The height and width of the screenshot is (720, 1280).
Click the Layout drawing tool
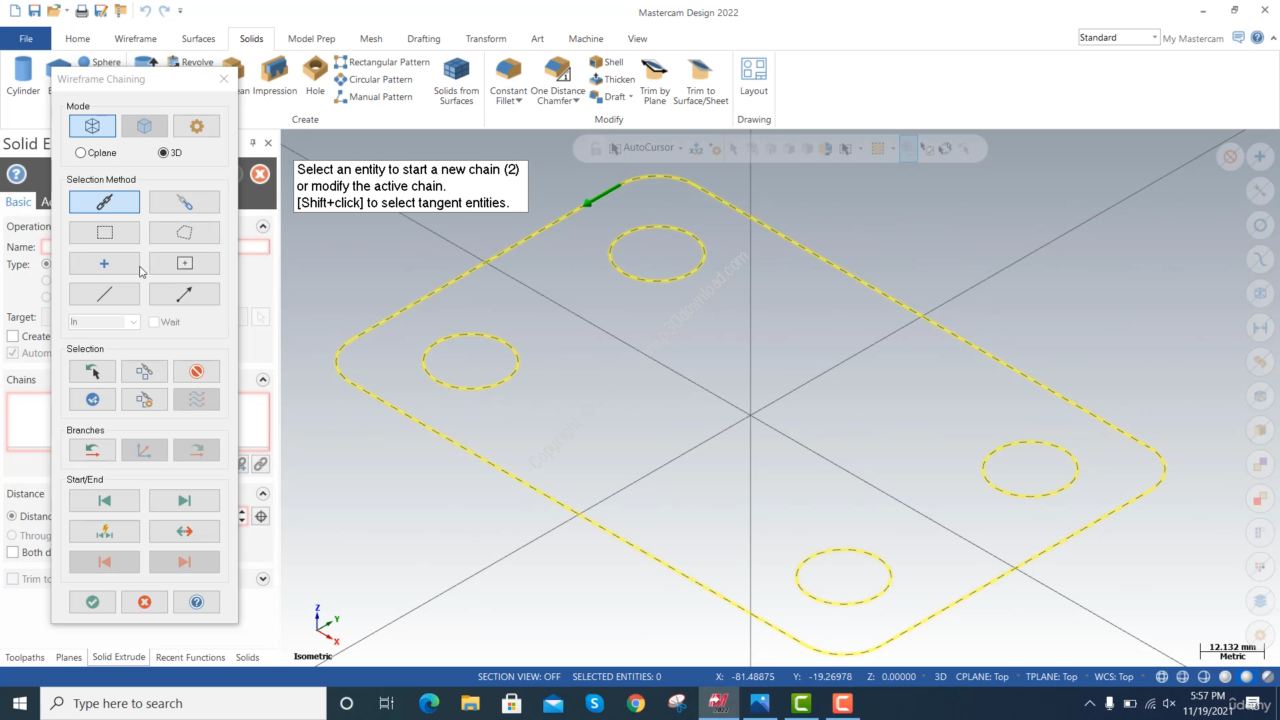754,76
